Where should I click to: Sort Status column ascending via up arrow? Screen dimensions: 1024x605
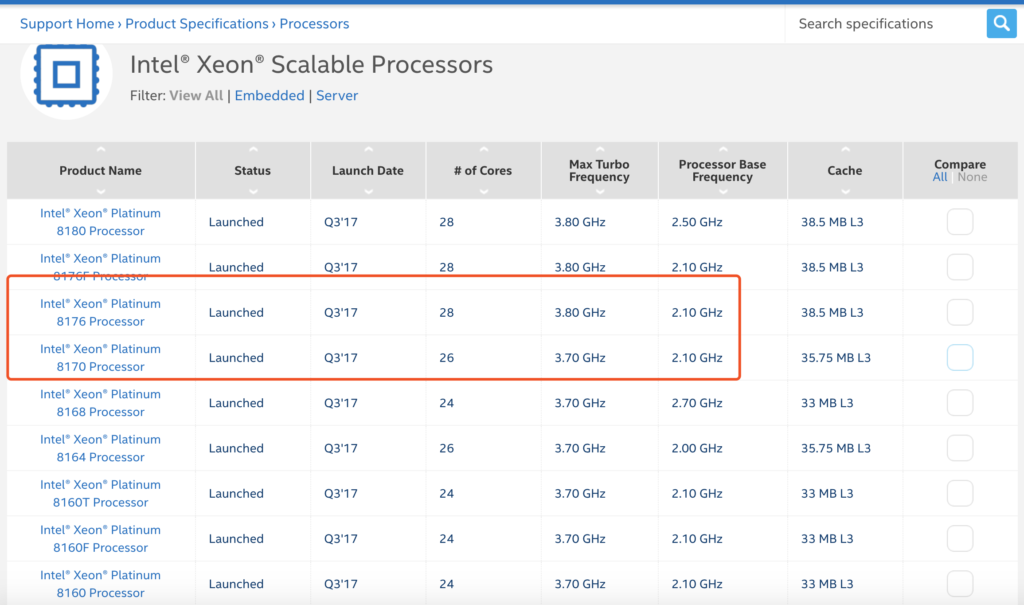(253, 150)
